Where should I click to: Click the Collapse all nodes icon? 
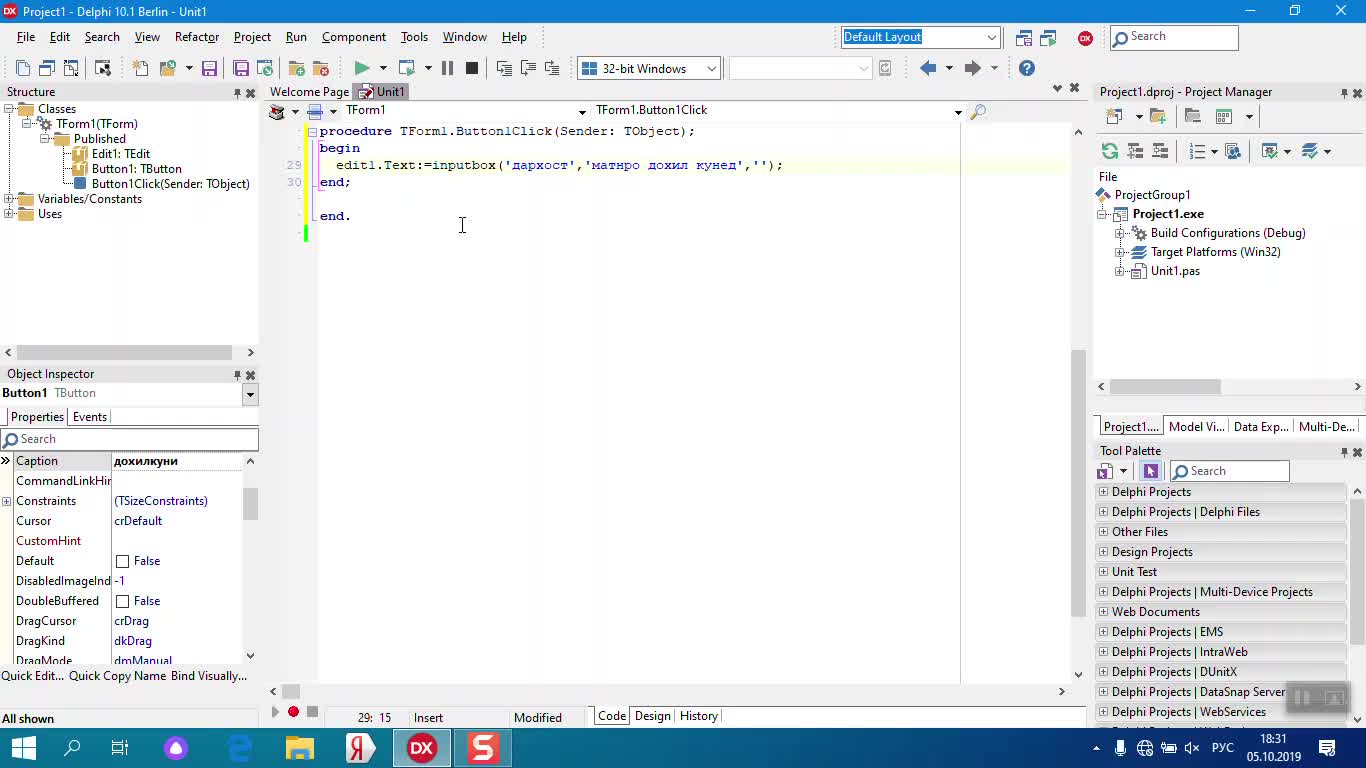pyautogui.click(x=1160, y=151)
